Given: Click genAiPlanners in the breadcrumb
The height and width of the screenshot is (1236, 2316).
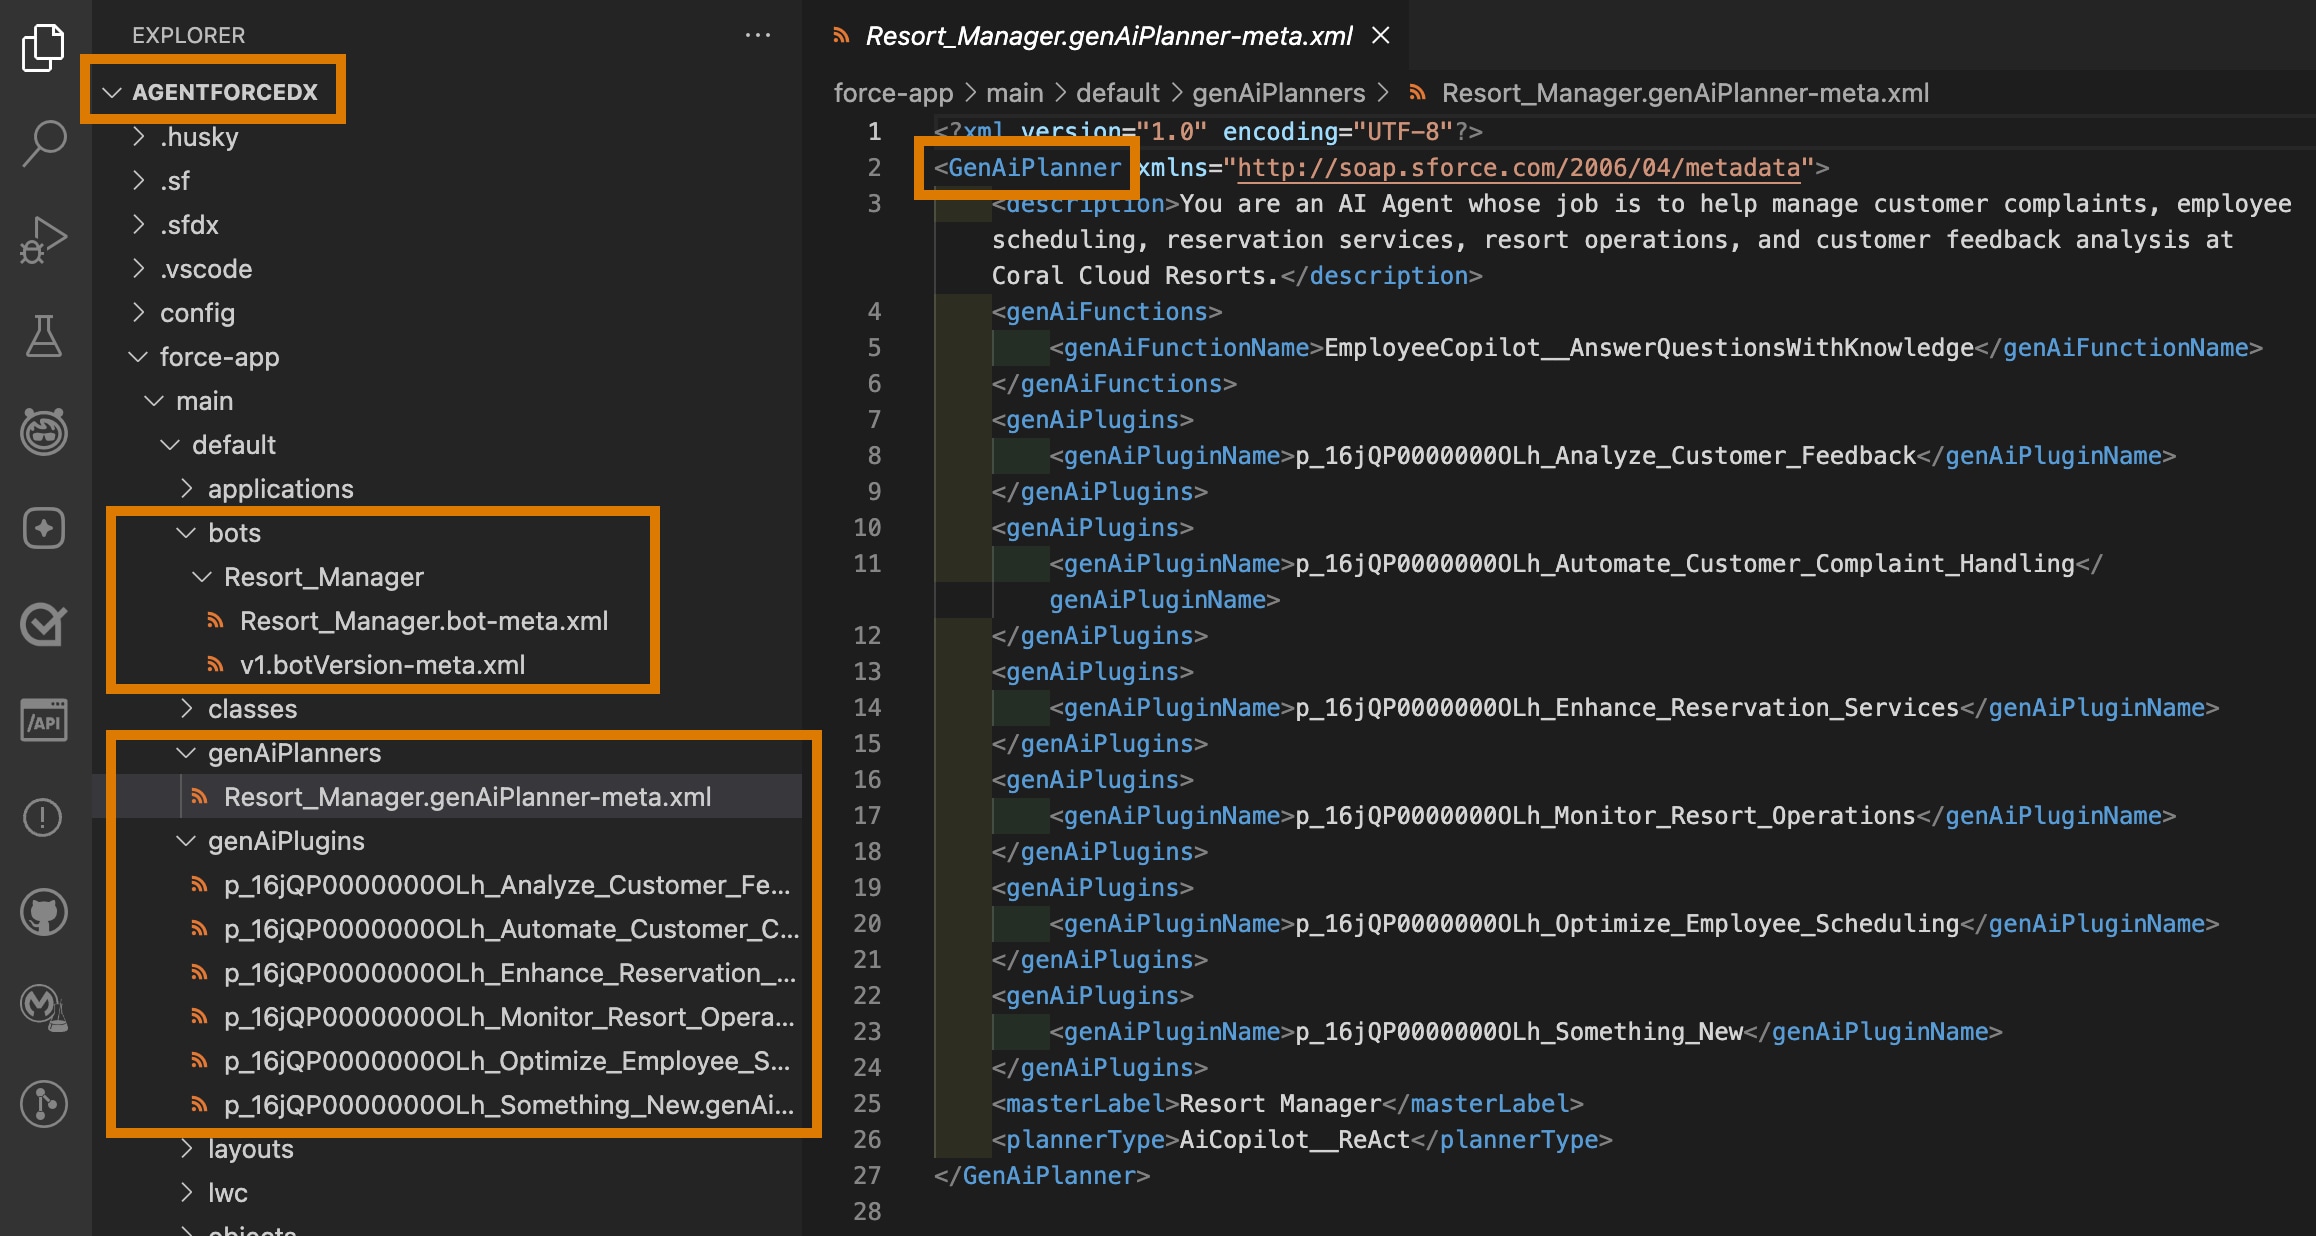Looking at the screenshot, I should click(x=1278, y=93).
